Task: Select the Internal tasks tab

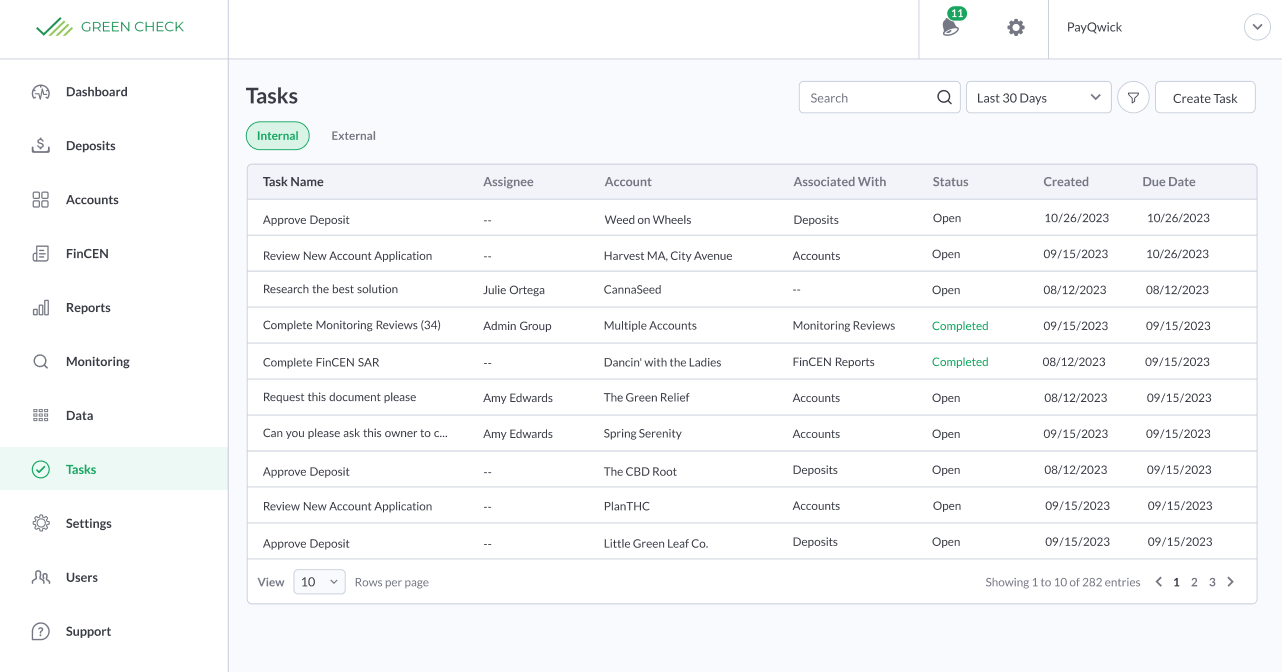Action: pyautogui.click(x=277, y=135)
